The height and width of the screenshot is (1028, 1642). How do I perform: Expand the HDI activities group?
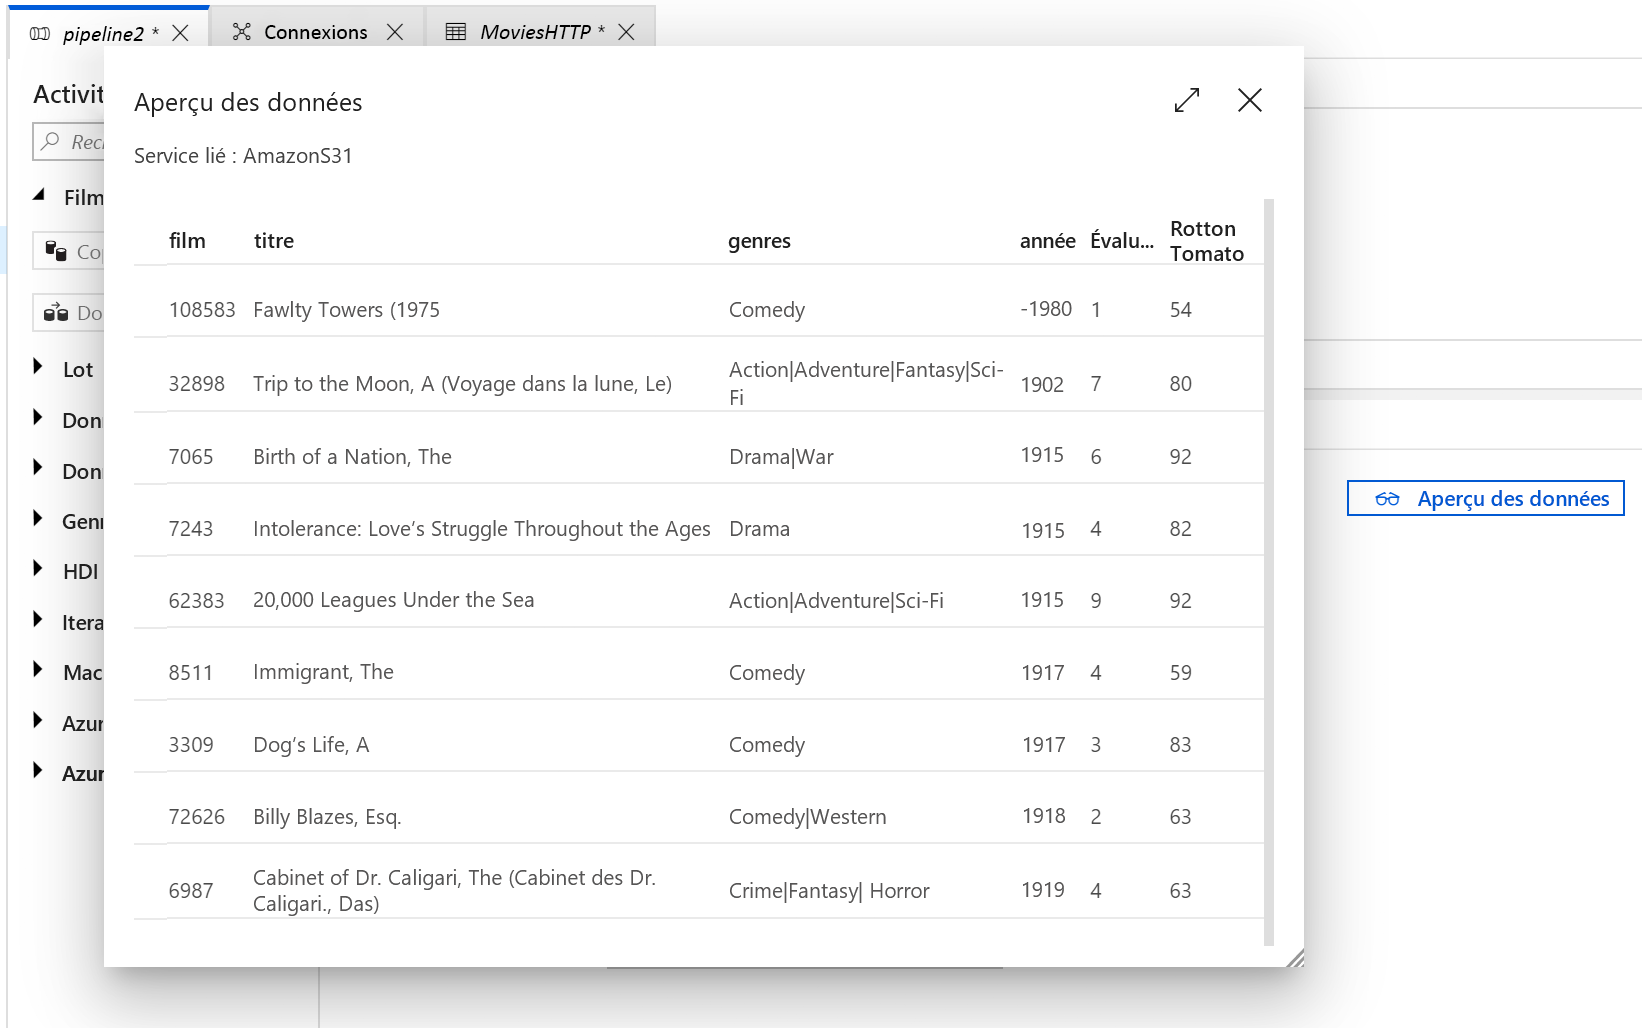(38, 569)
